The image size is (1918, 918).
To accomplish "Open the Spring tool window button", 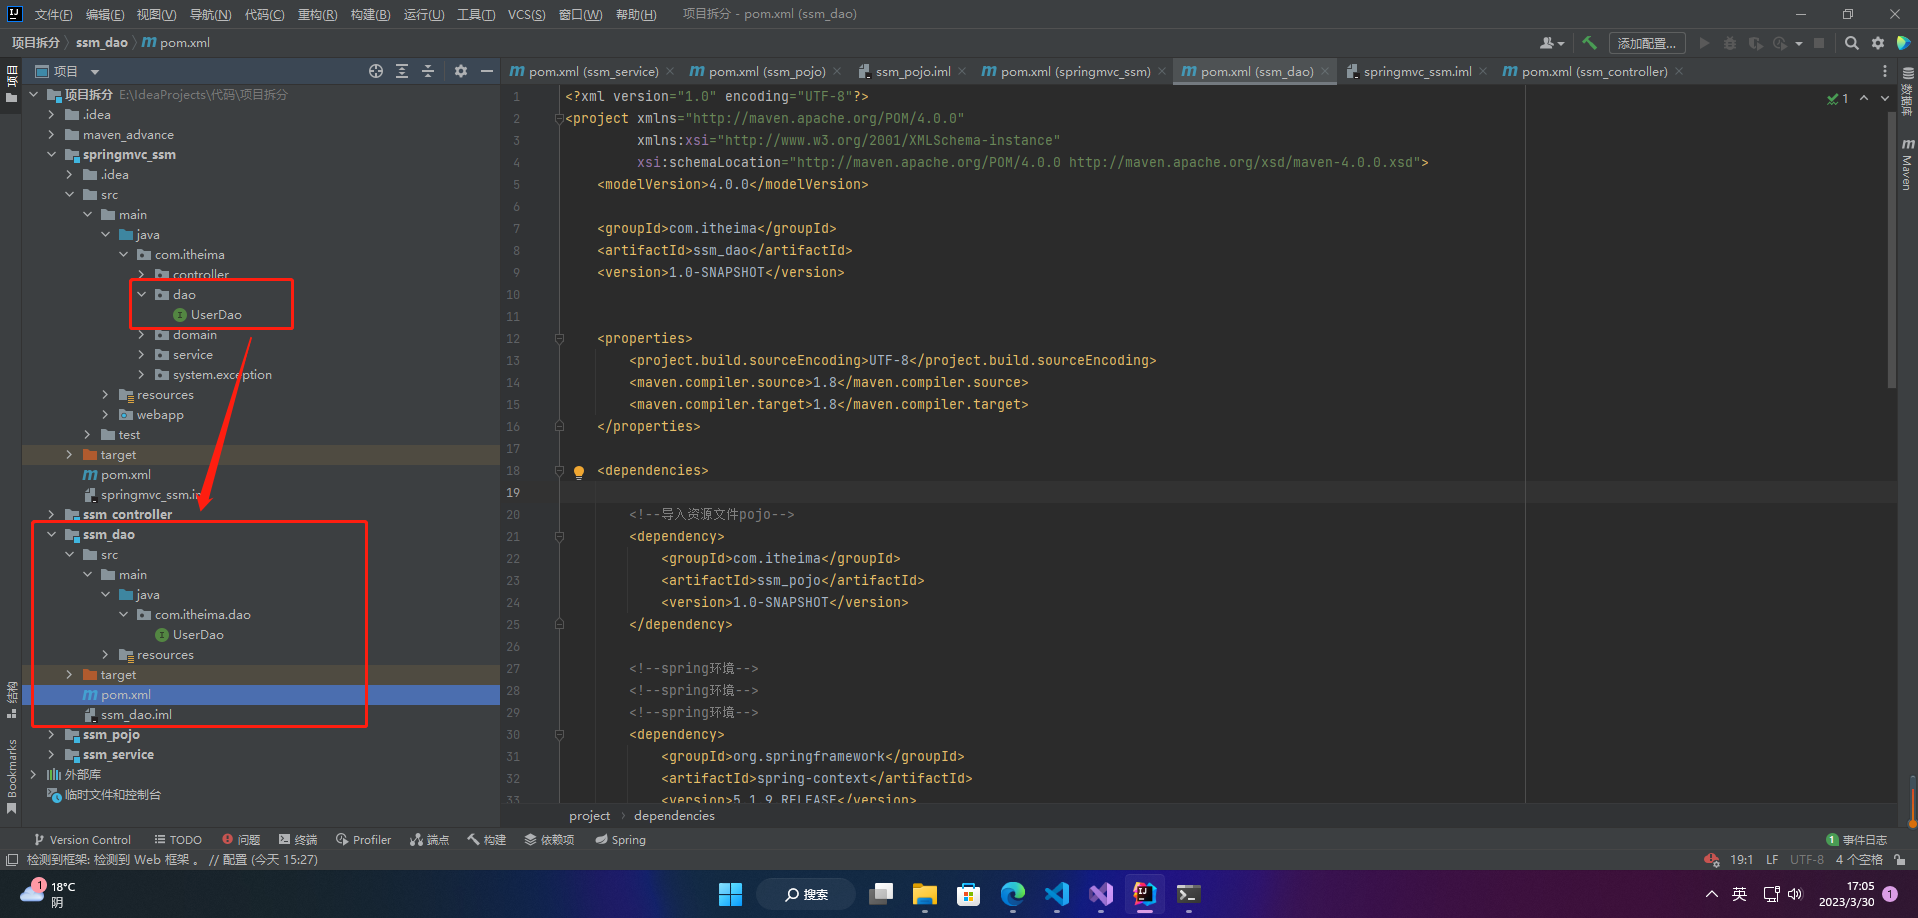I will [620, 840].
